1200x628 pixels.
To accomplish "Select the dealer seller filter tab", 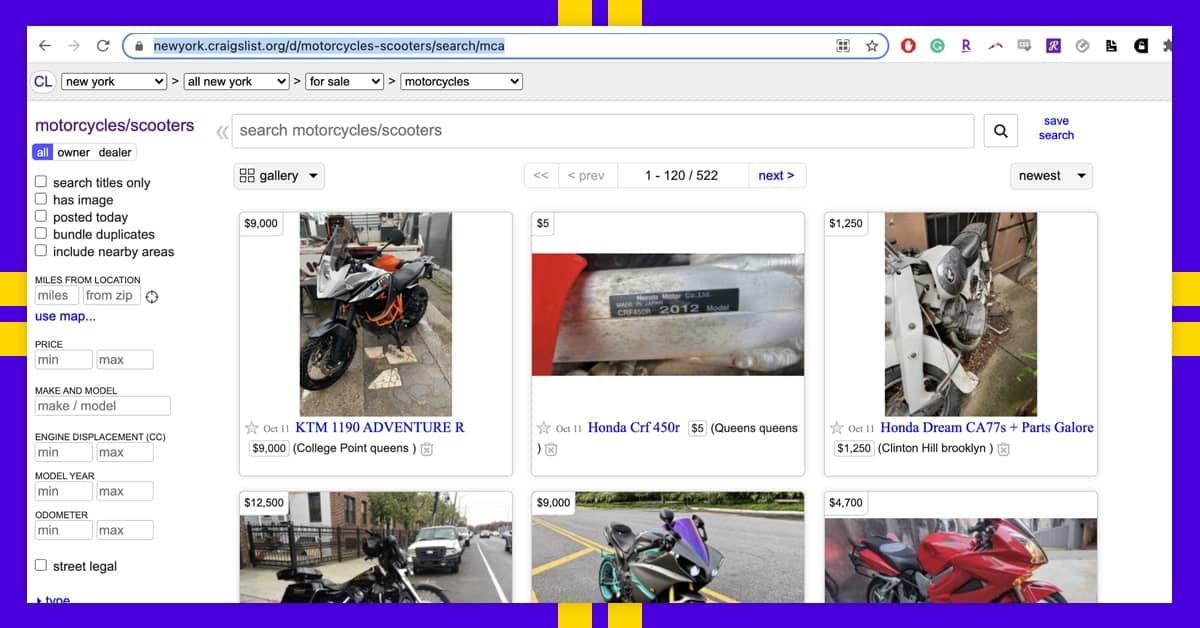I will pos(115,153).
